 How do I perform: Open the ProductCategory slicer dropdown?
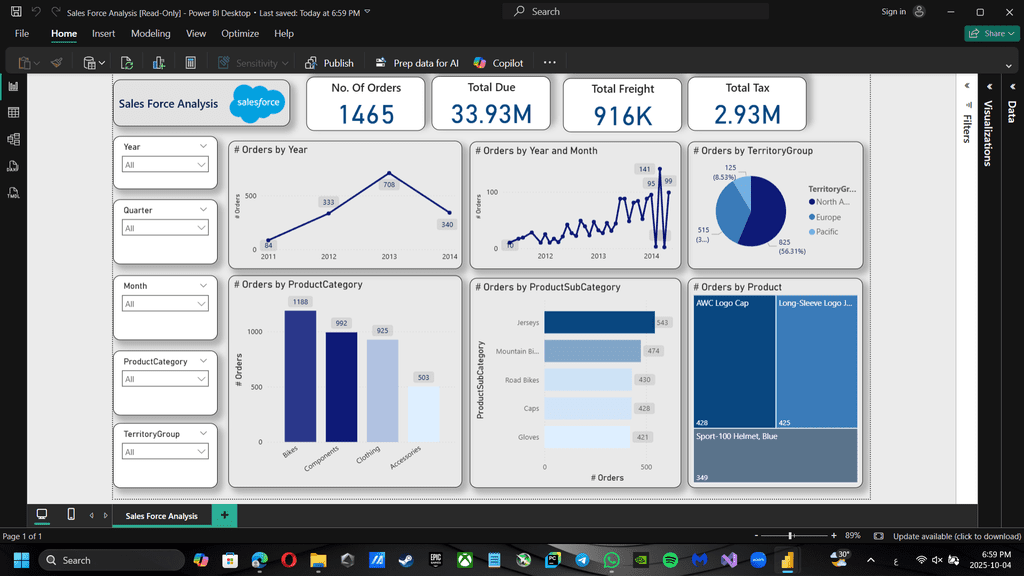(166, 379)
